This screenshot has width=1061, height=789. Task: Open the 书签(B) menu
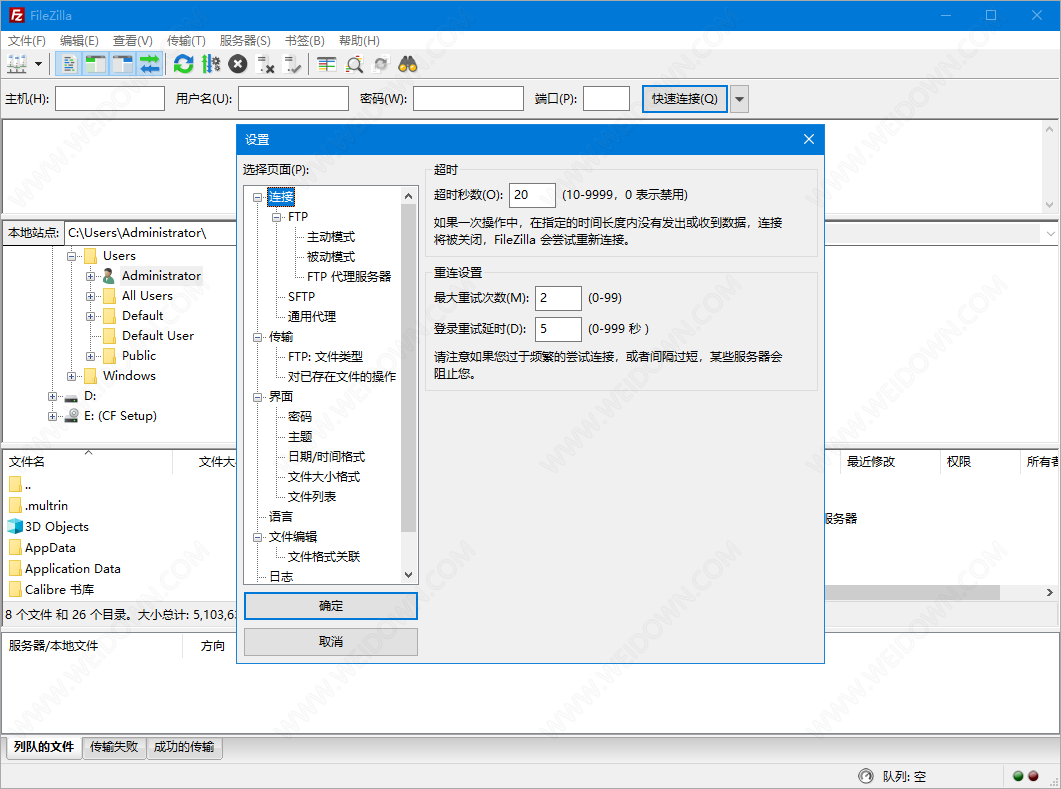[304, 41]
